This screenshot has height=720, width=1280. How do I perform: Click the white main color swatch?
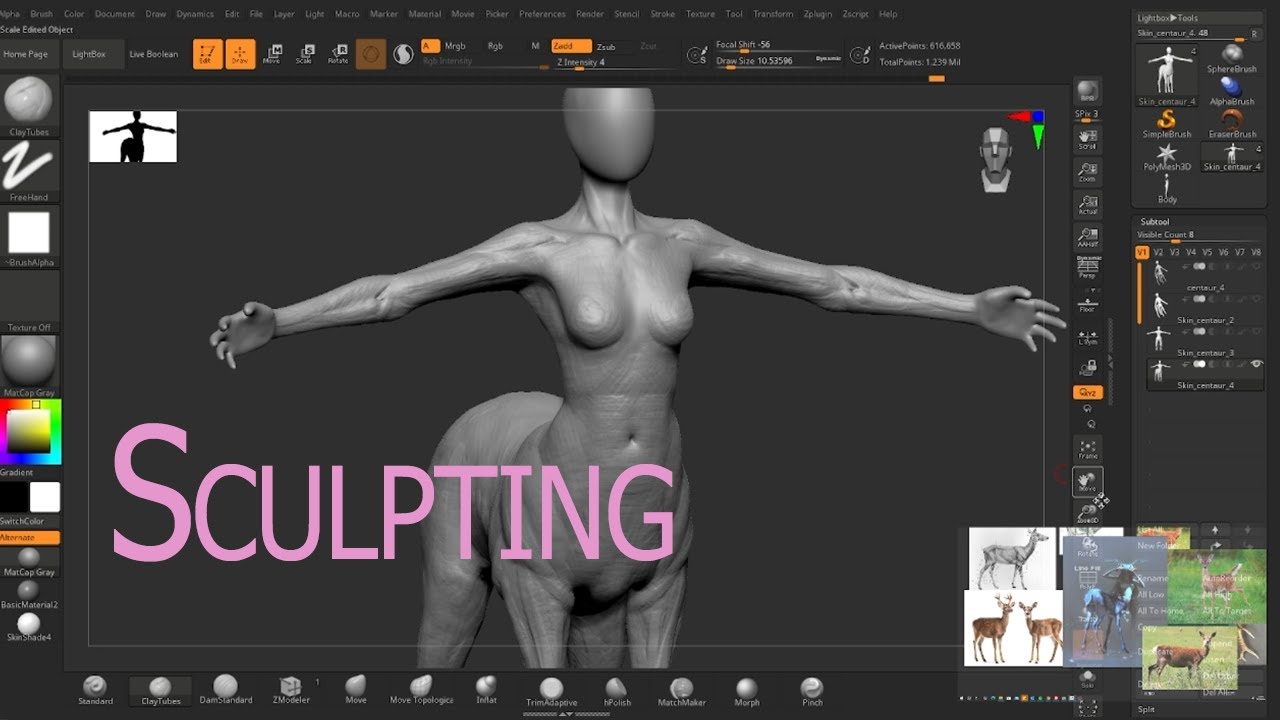coord(45,497)
